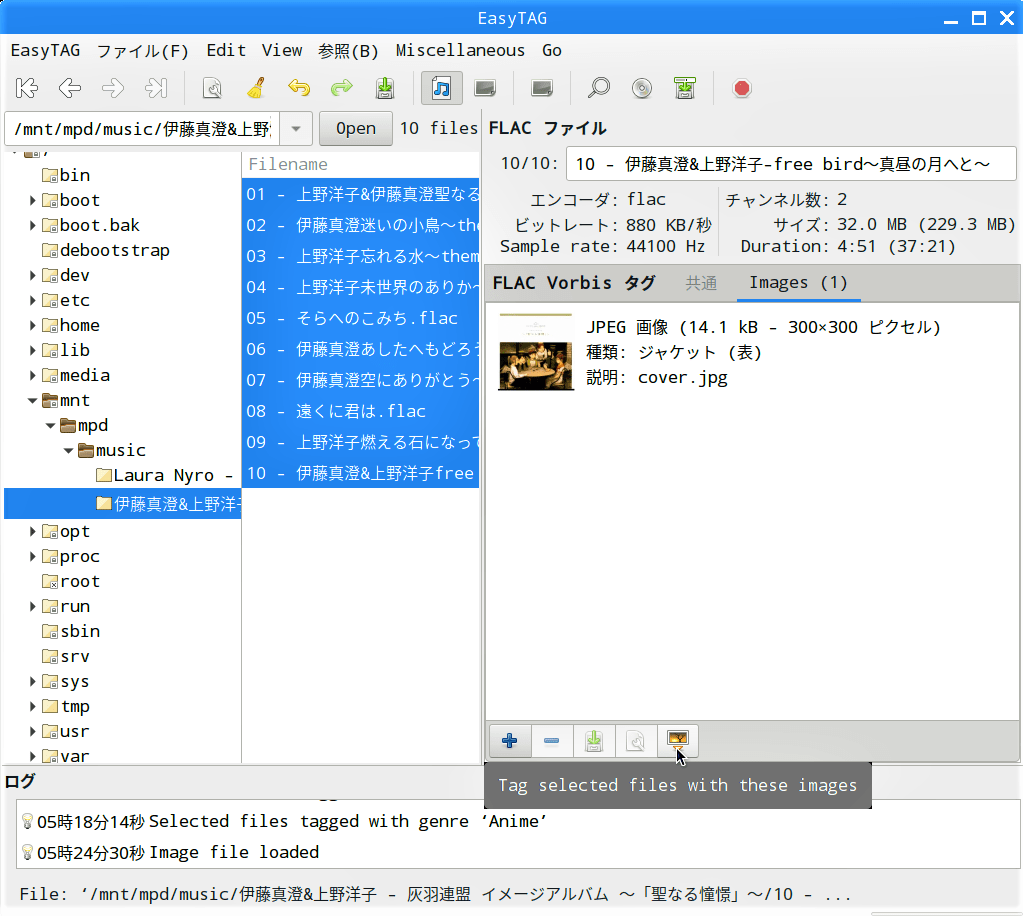Click the FLAC Vorbis タグ panel heading
The width and height of the screenshot is (1023, 916).
tap(574, 282)
